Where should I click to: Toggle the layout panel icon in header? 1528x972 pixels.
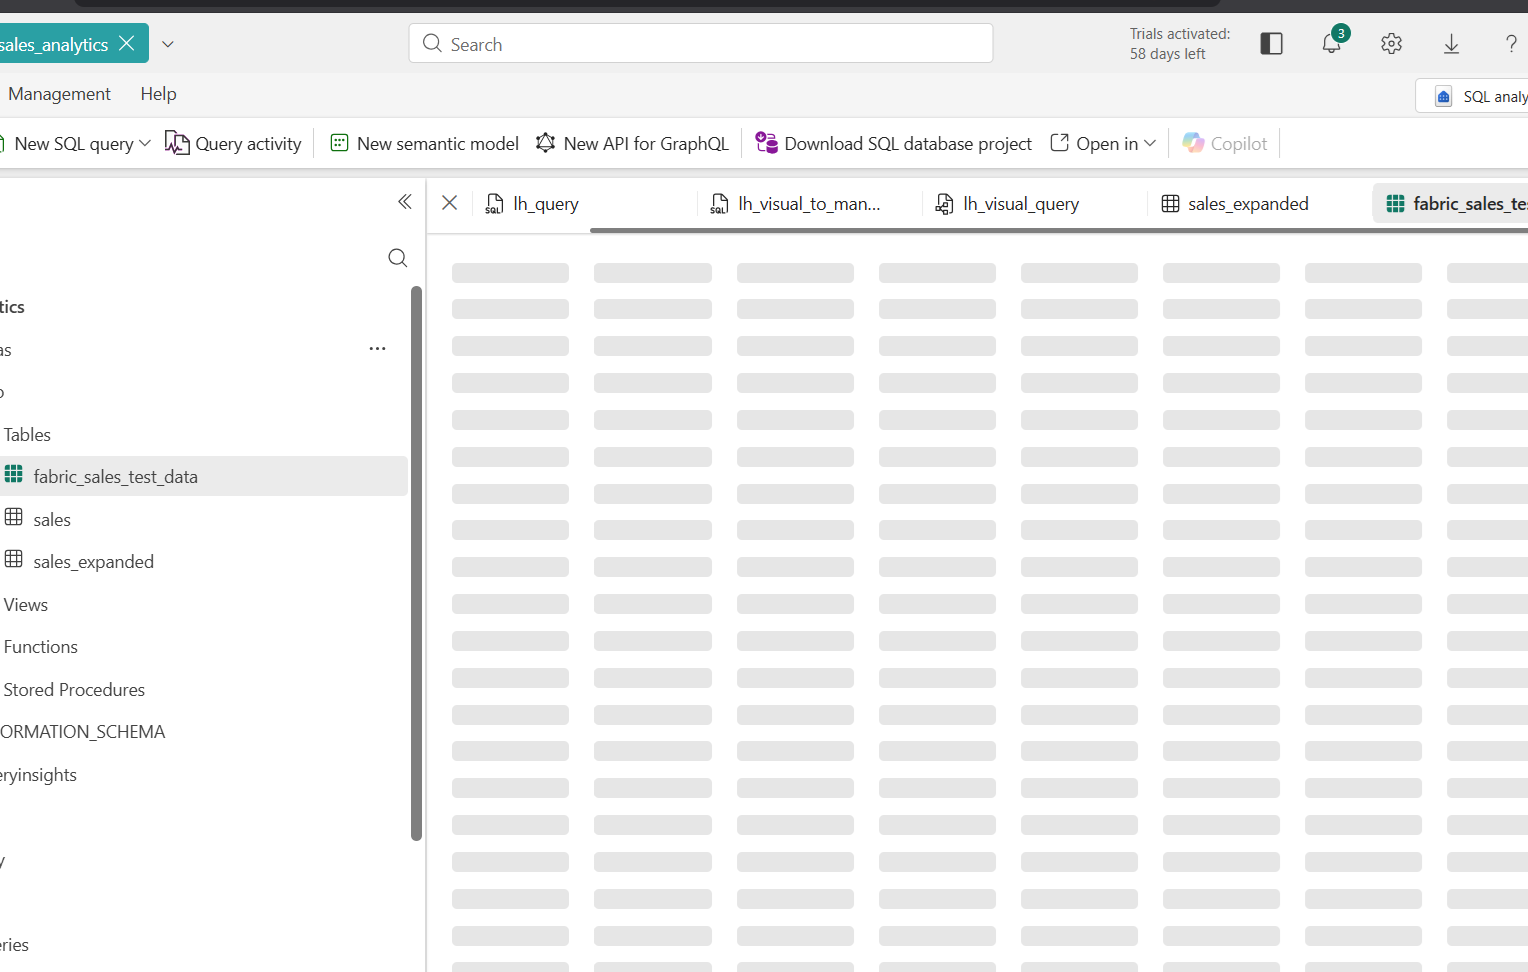click(x=1271, y=43)
